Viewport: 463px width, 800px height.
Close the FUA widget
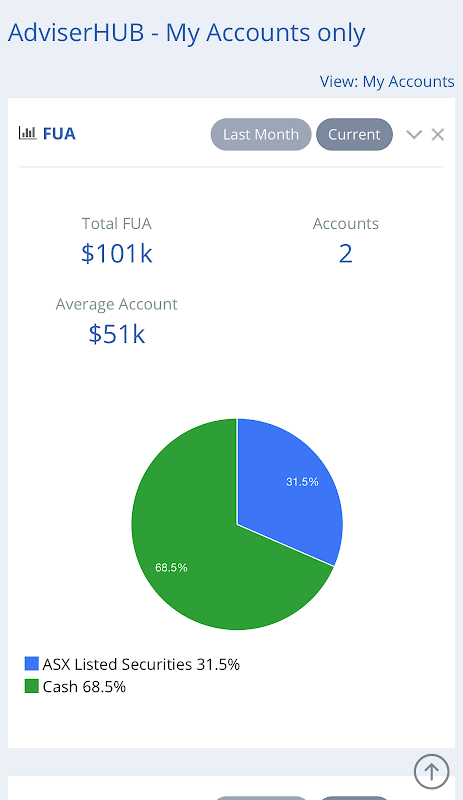pyautogui.click(x=437, y=135)
